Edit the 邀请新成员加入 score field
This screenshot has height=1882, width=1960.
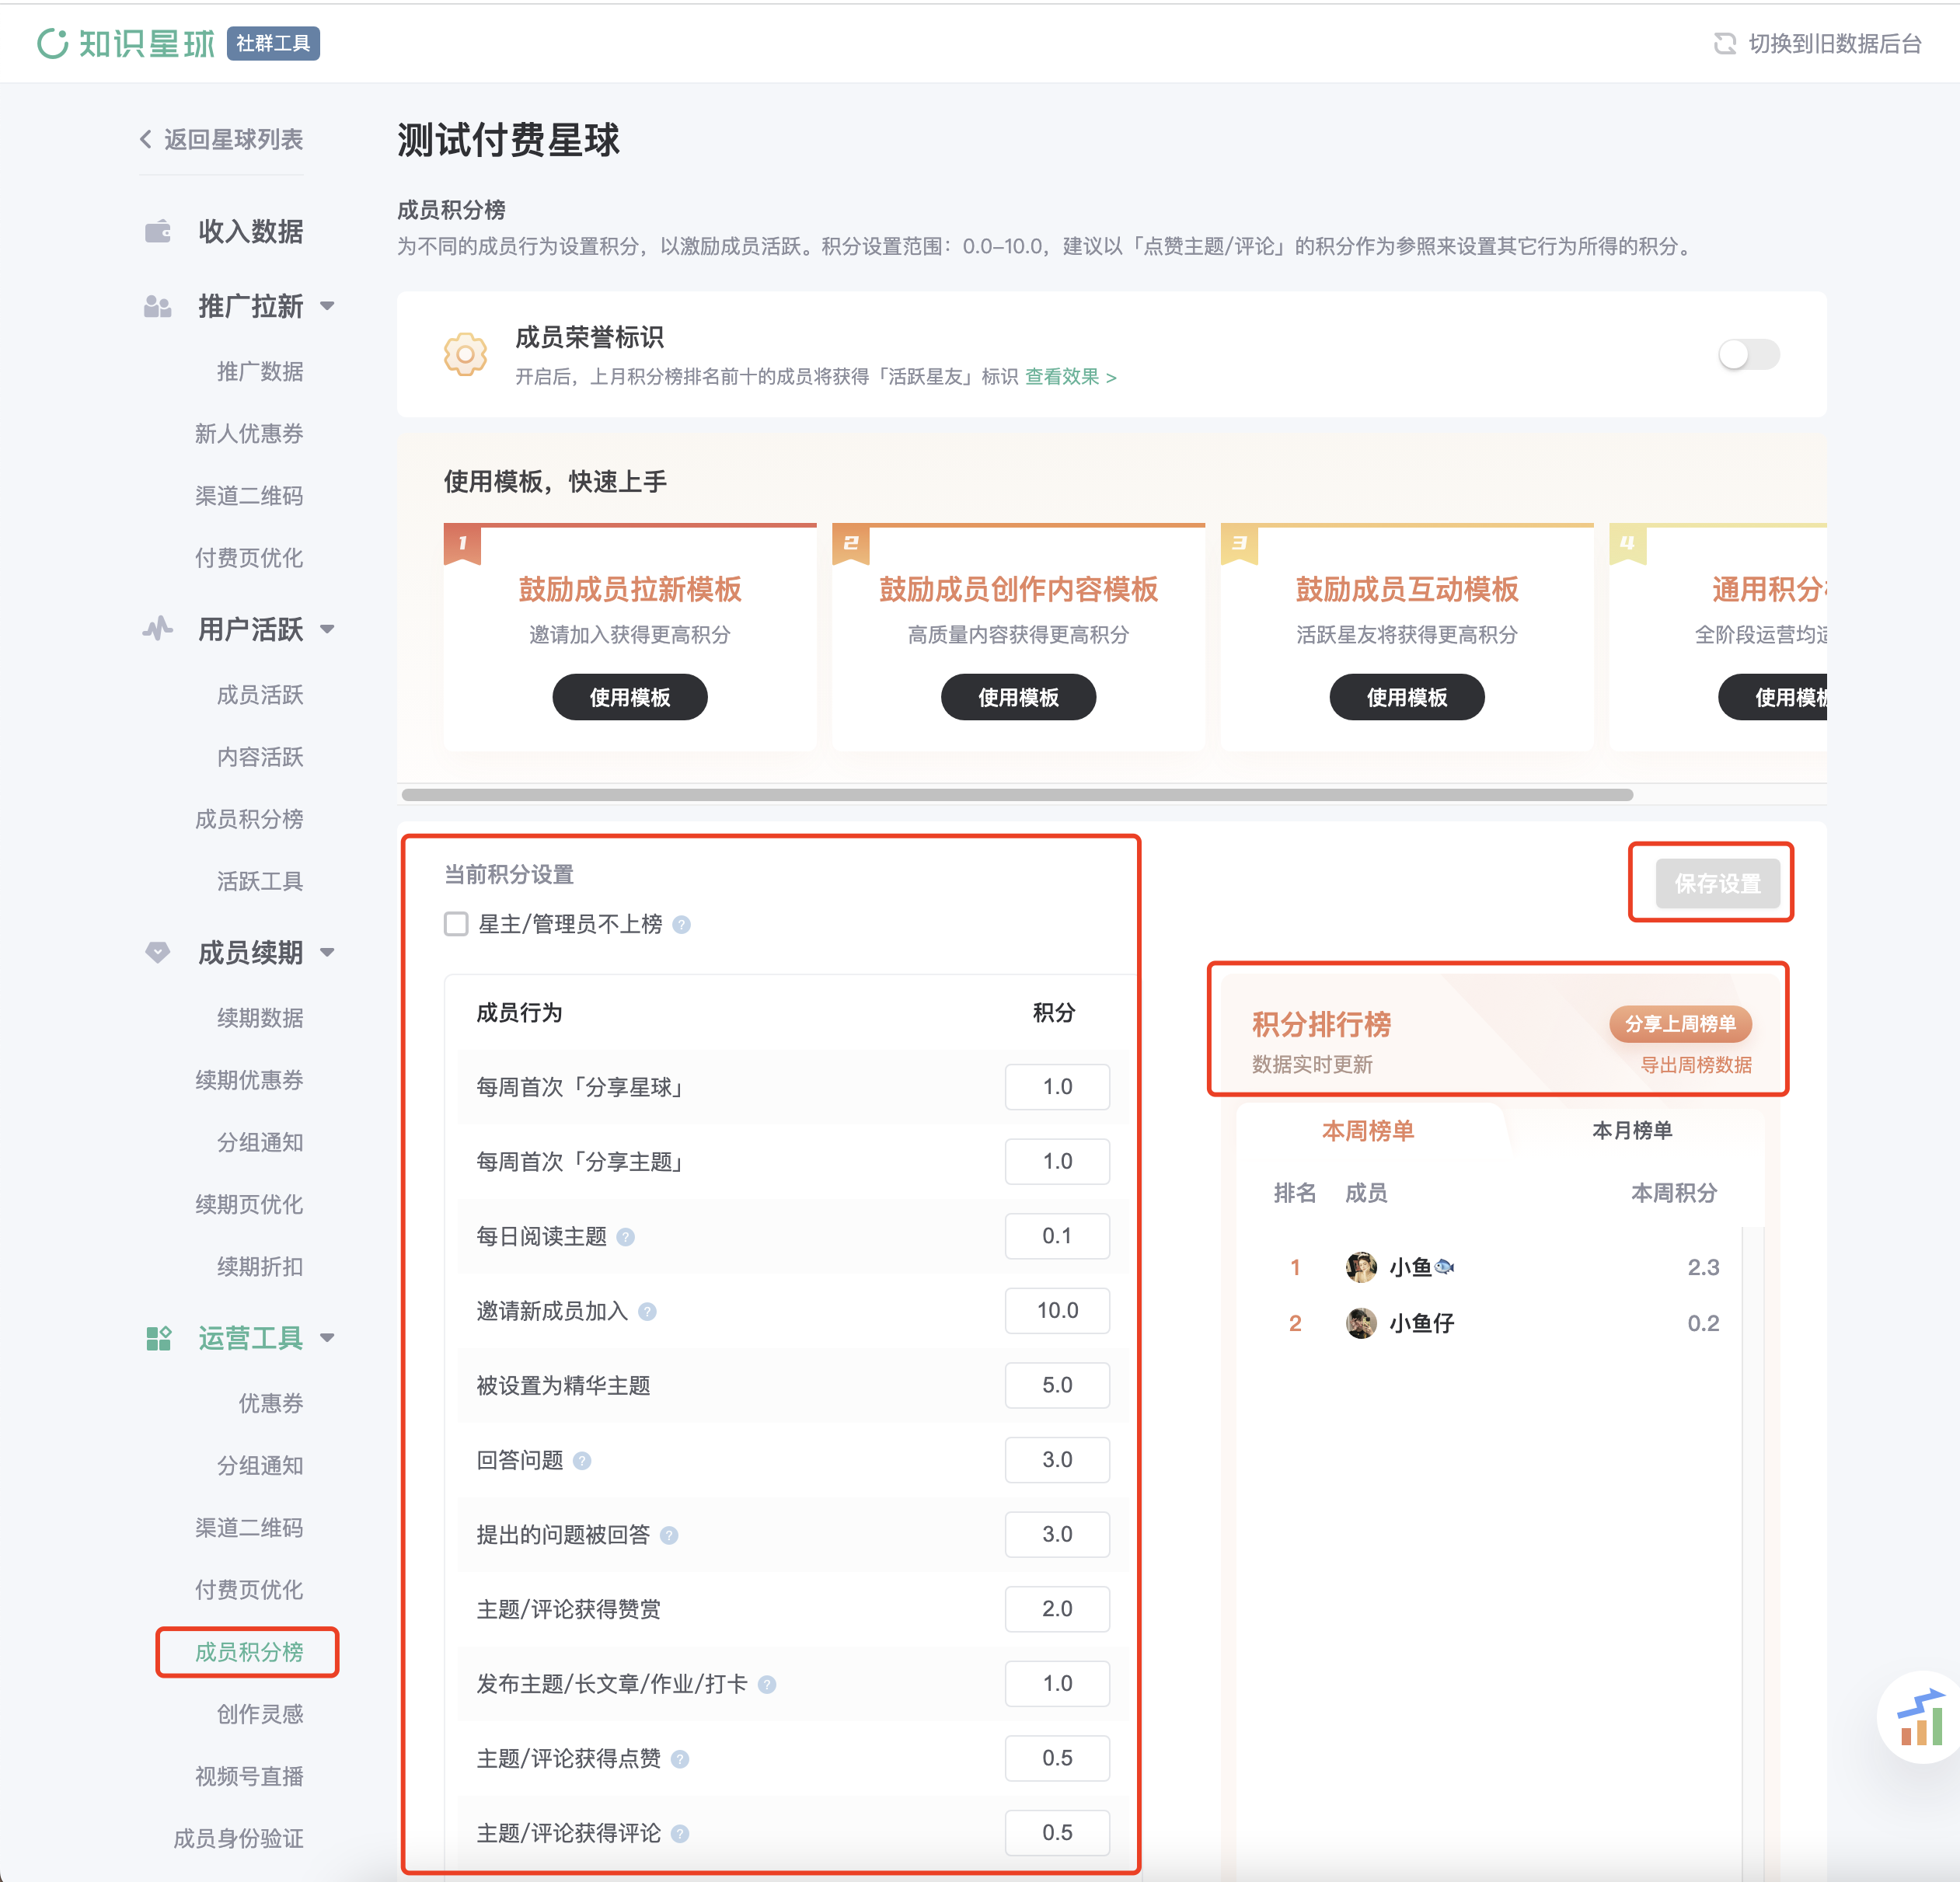(1057, 1310)
